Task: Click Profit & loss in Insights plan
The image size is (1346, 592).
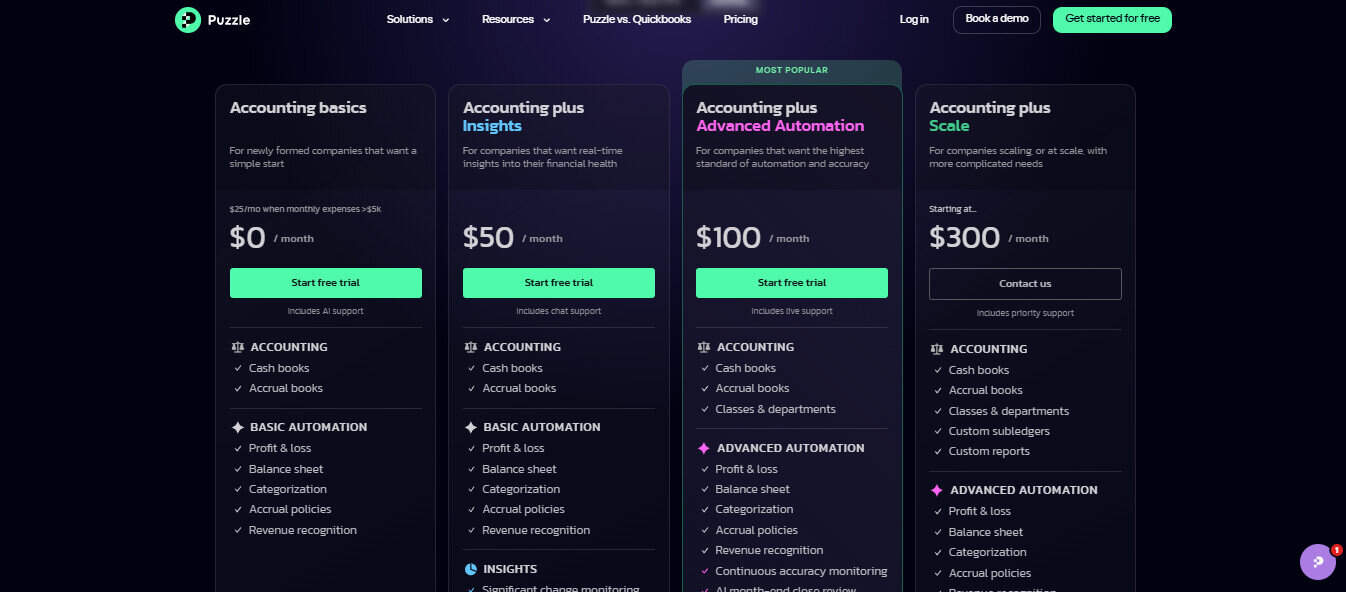Action: (x=513, y=448)
